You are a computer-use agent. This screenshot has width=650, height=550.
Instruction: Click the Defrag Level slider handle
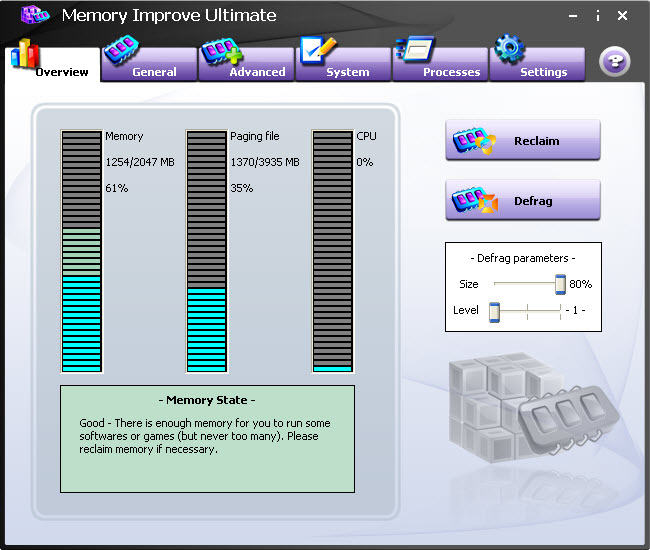click(494, 311)
